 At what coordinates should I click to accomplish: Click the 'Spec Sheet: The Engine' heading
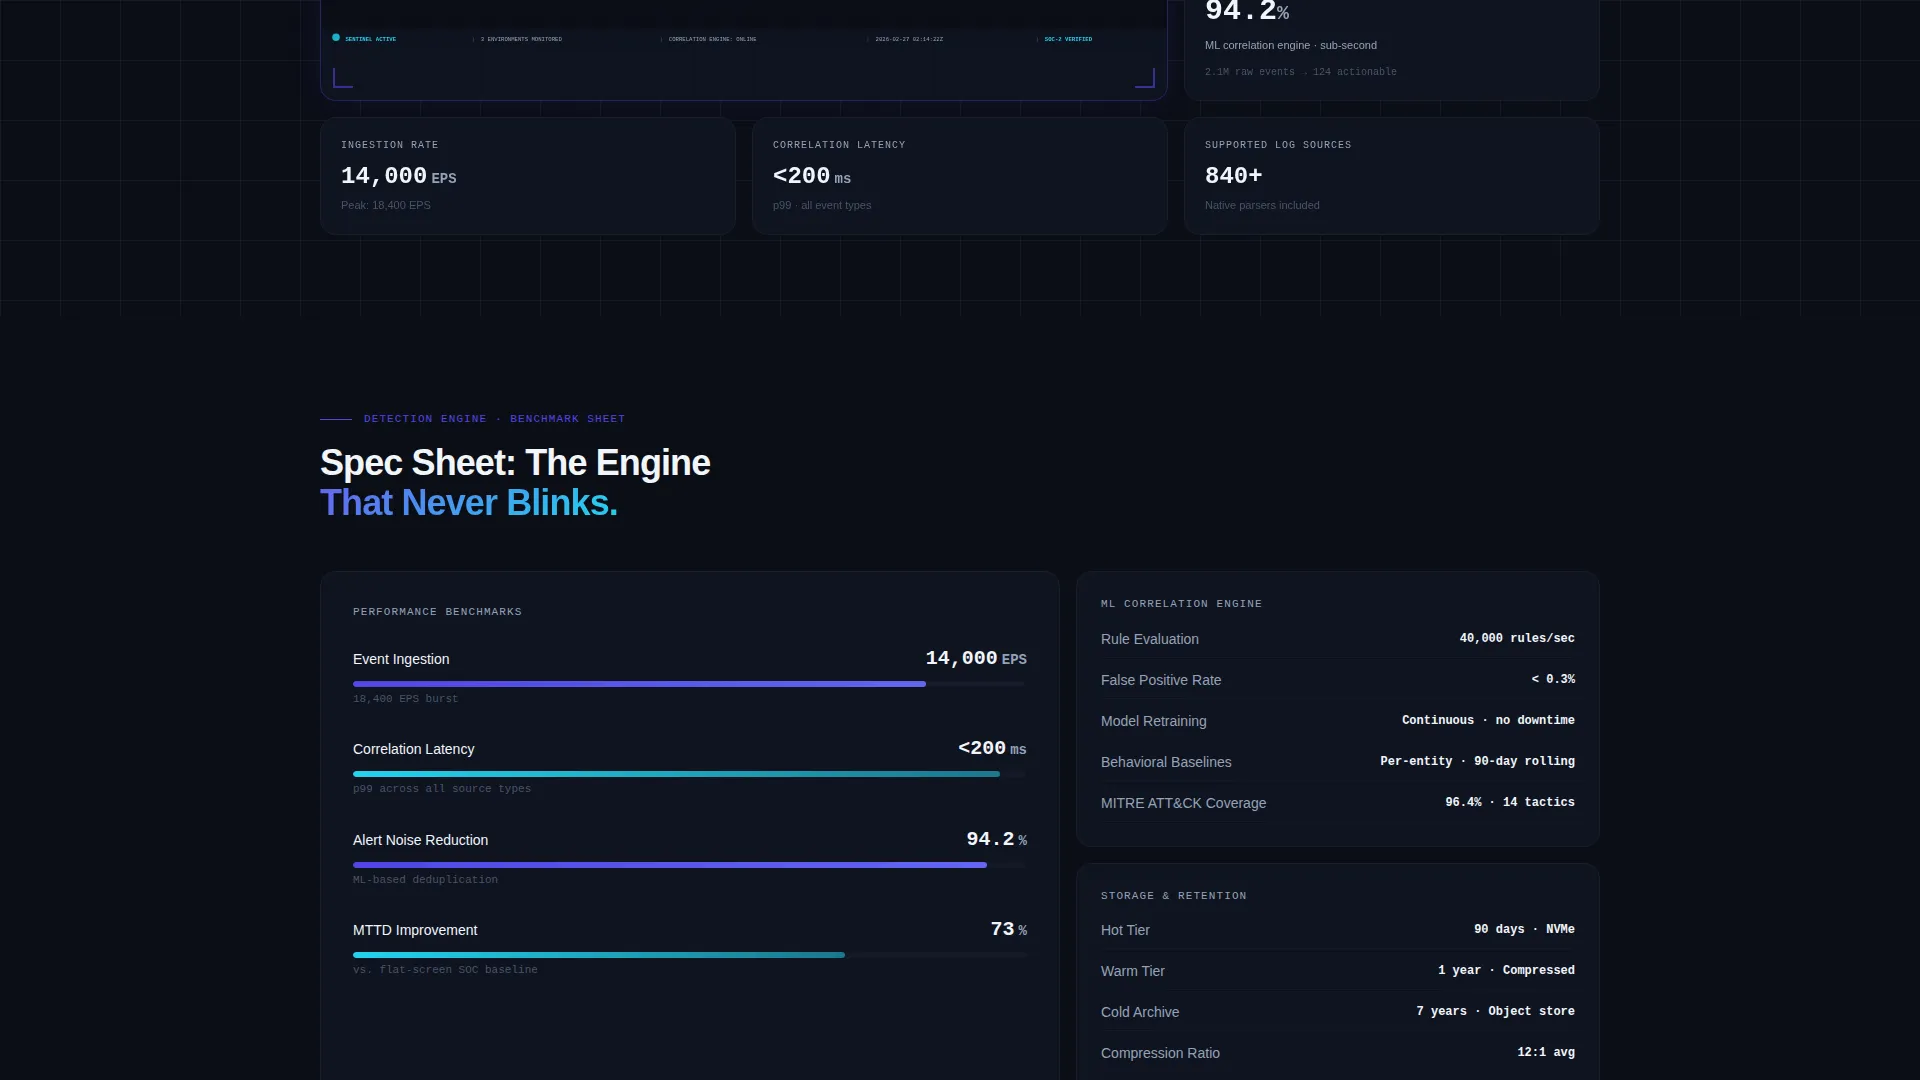515,463
